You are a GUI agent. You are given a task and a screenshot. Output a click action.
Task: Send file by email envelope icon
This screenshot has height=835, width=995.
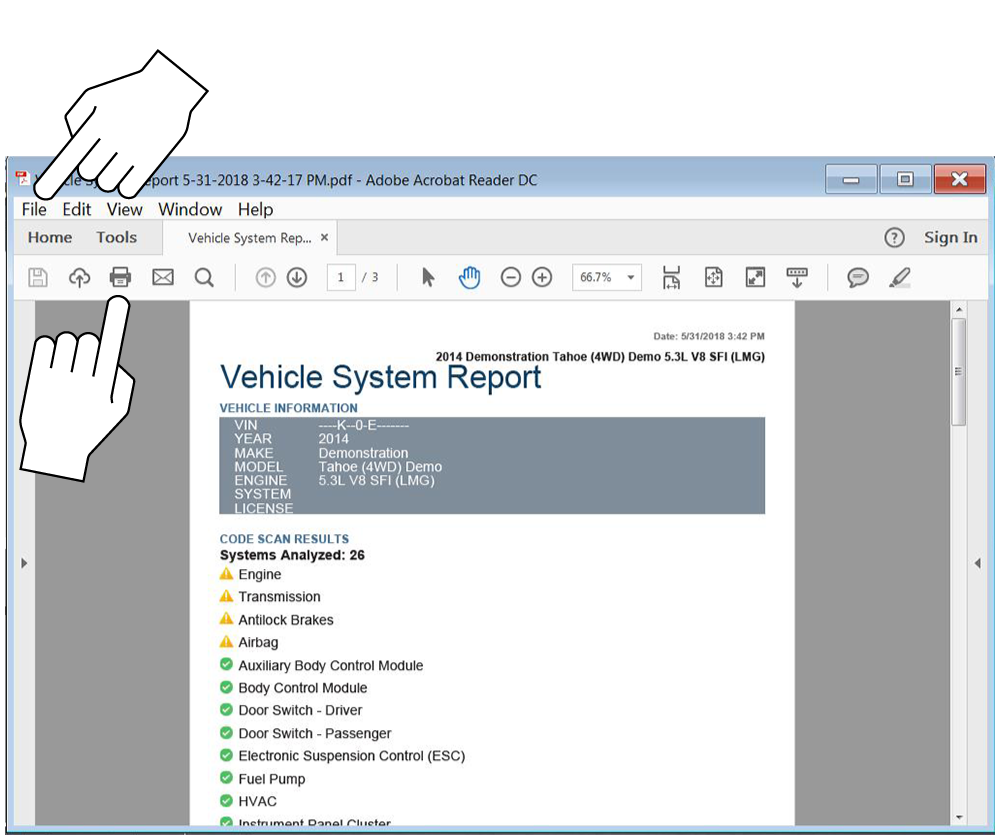click(x=163, y=277)
